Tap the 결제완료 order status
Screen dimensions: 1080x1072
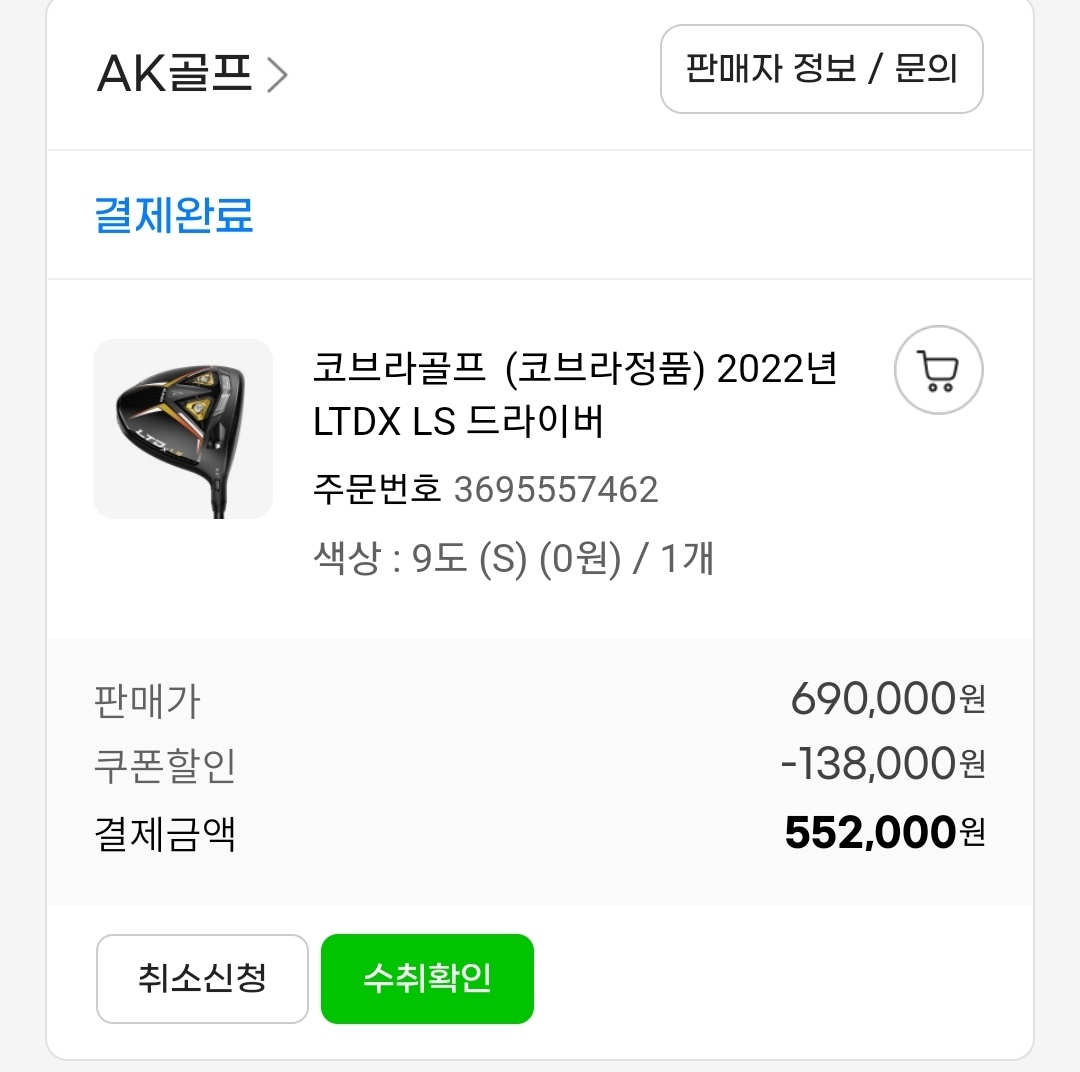[x=174, y=216]
